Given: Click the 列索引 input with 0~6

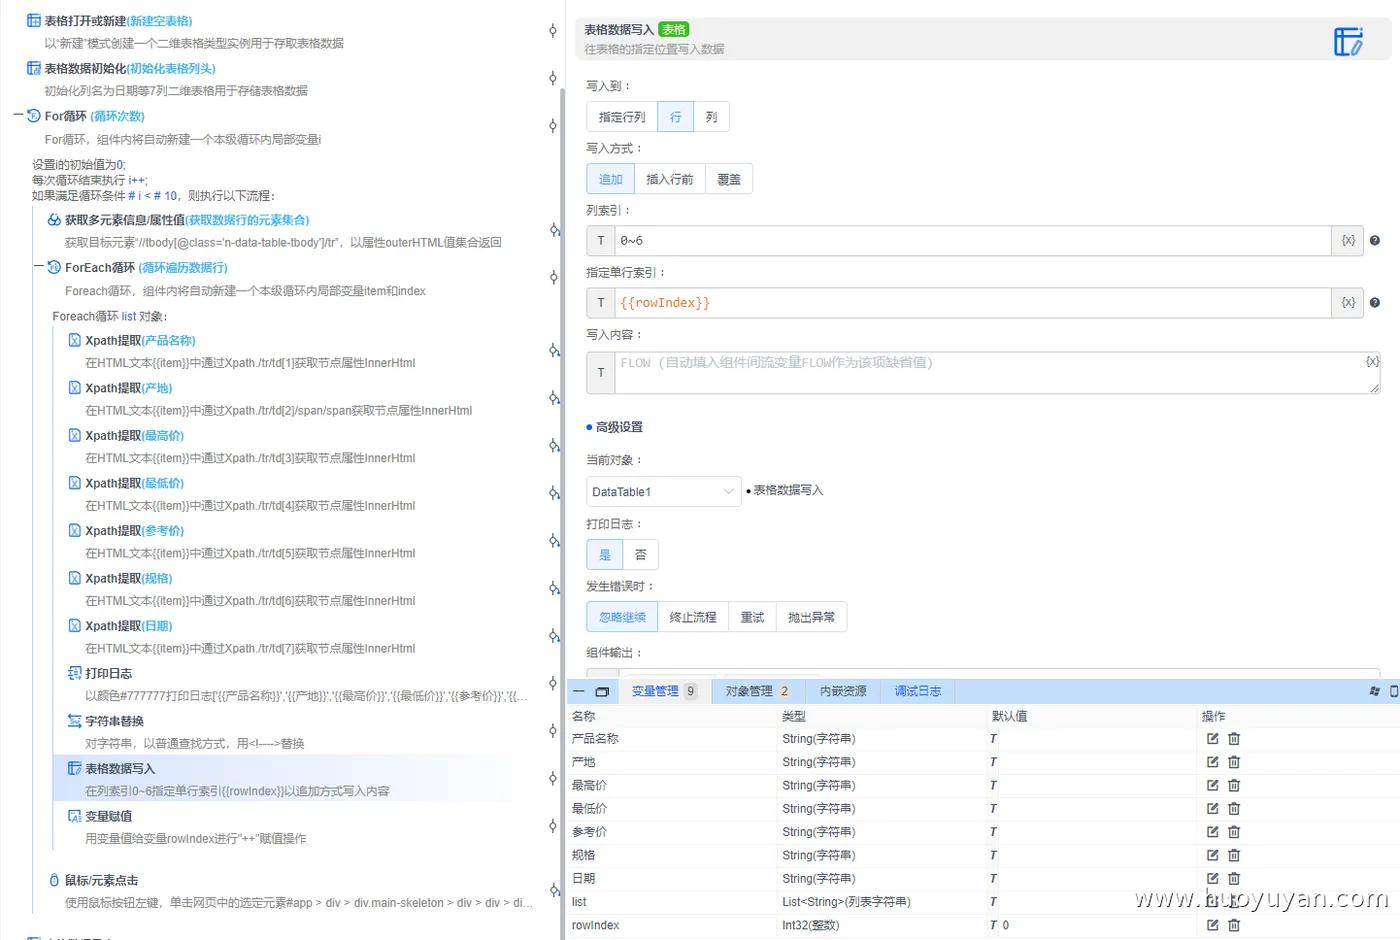Looking at the screenshot, I should click(972, 241).
